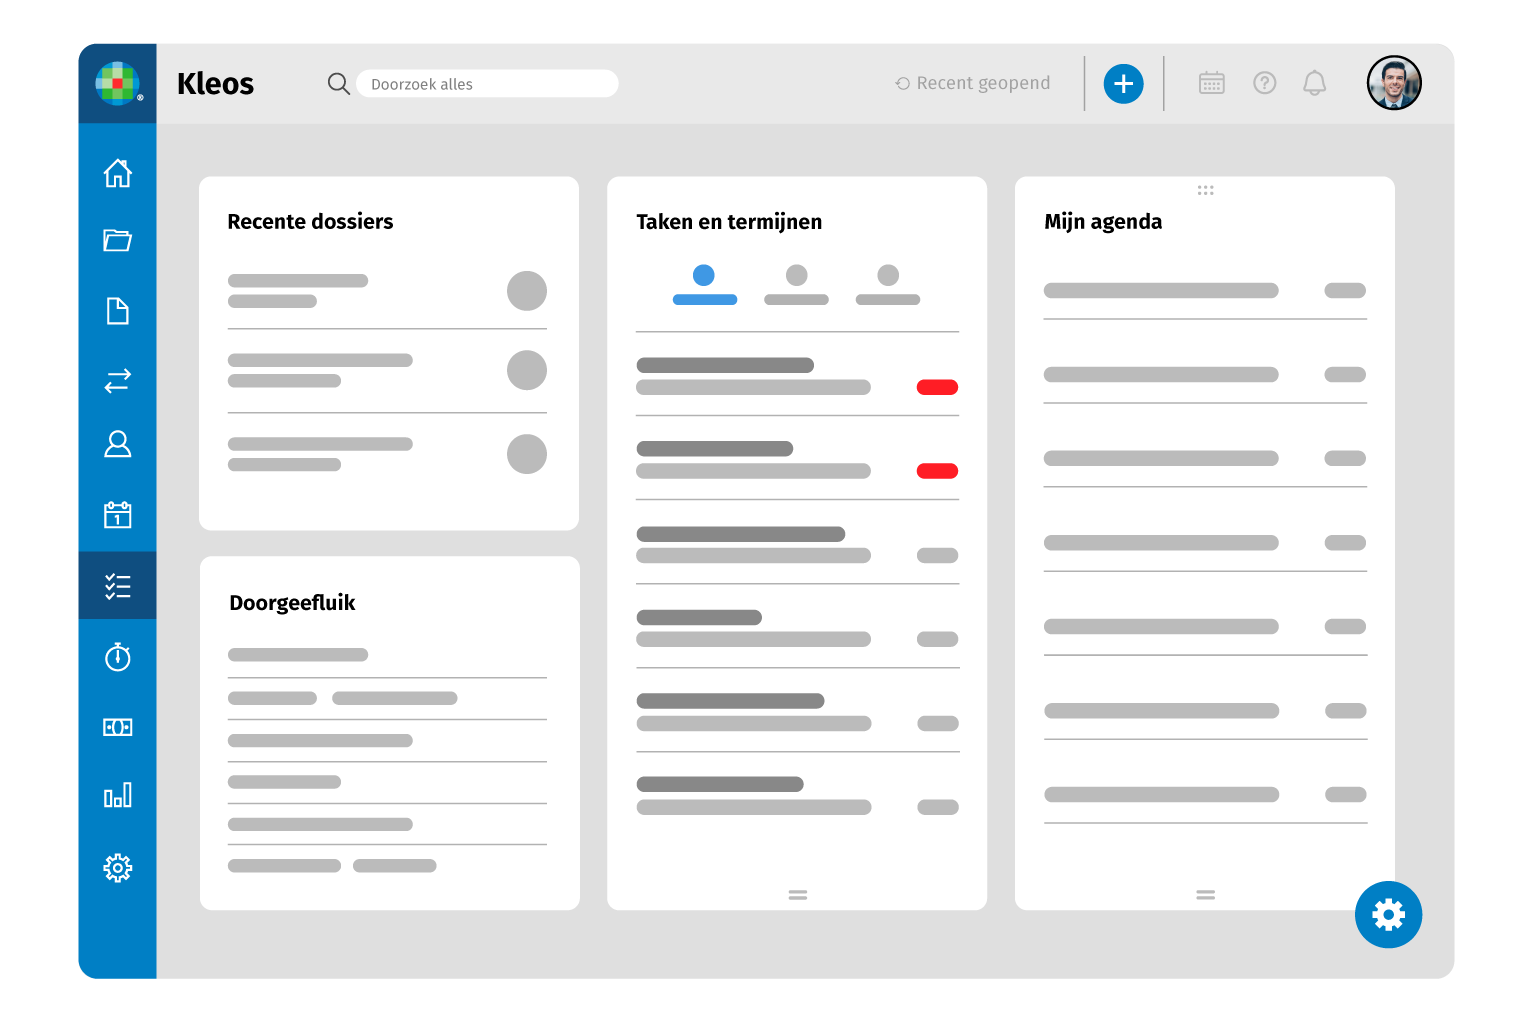Select the first blue tab in Taken en termijnen
The image size is (1532, 1021).
click(704, 284)
